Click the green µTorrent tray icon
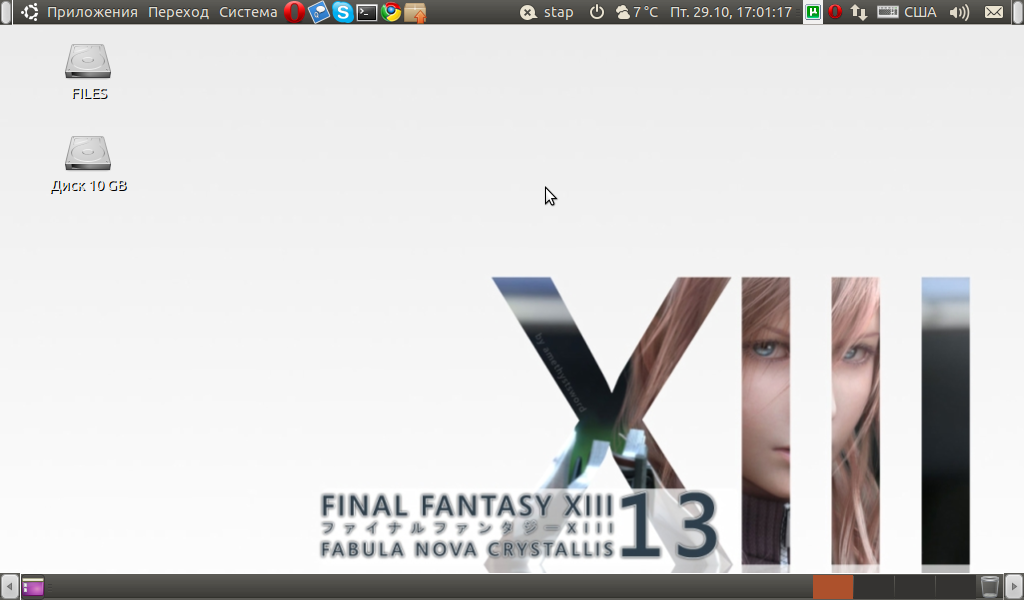Image resolution: width=1024 pixels, height=600 pixels. (x=813, y=12)
